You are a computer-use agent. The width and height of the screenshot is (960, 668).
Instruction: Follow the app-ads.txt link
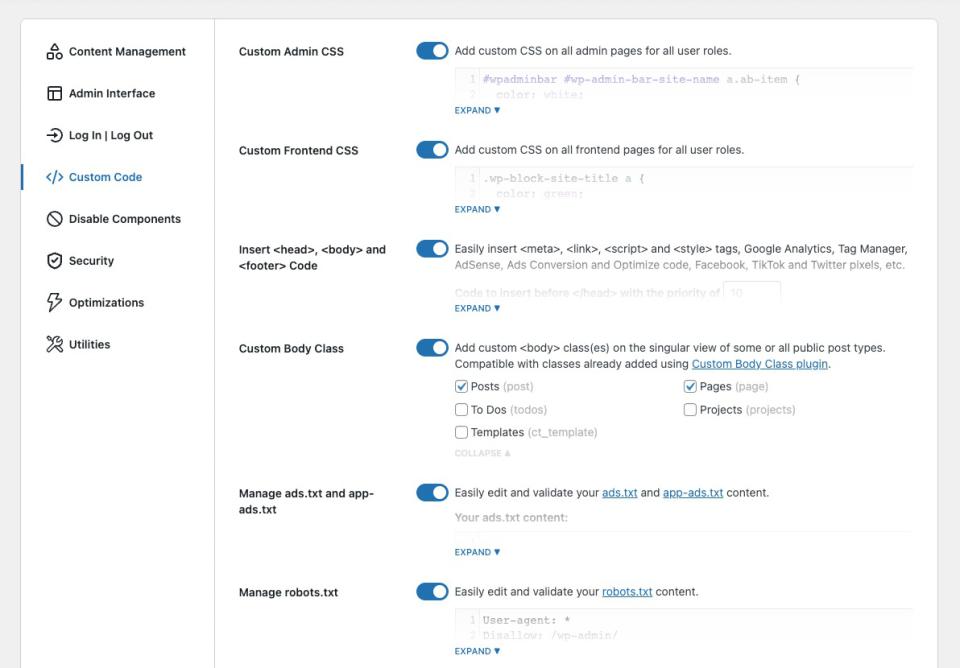pos(692,493)
